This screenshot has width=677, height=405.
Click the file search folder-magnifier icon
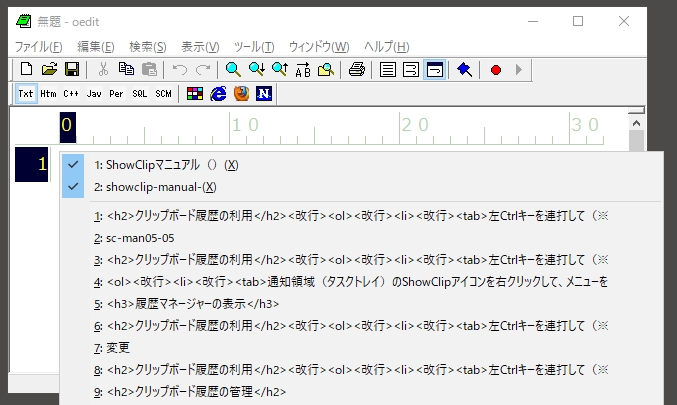tap(326, 69)
